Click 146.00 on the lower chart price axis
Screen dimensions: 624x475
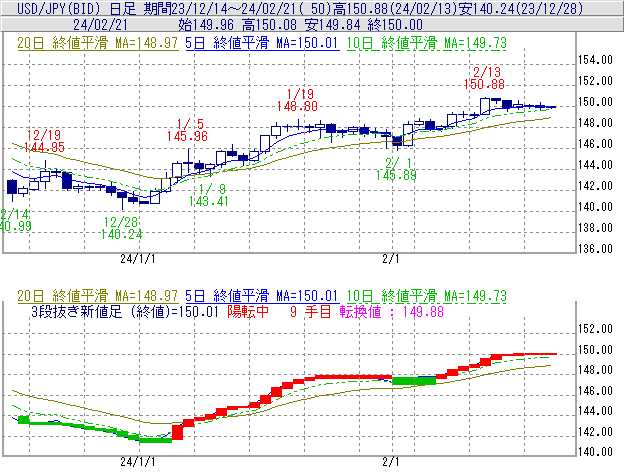[x=595, y=391]
